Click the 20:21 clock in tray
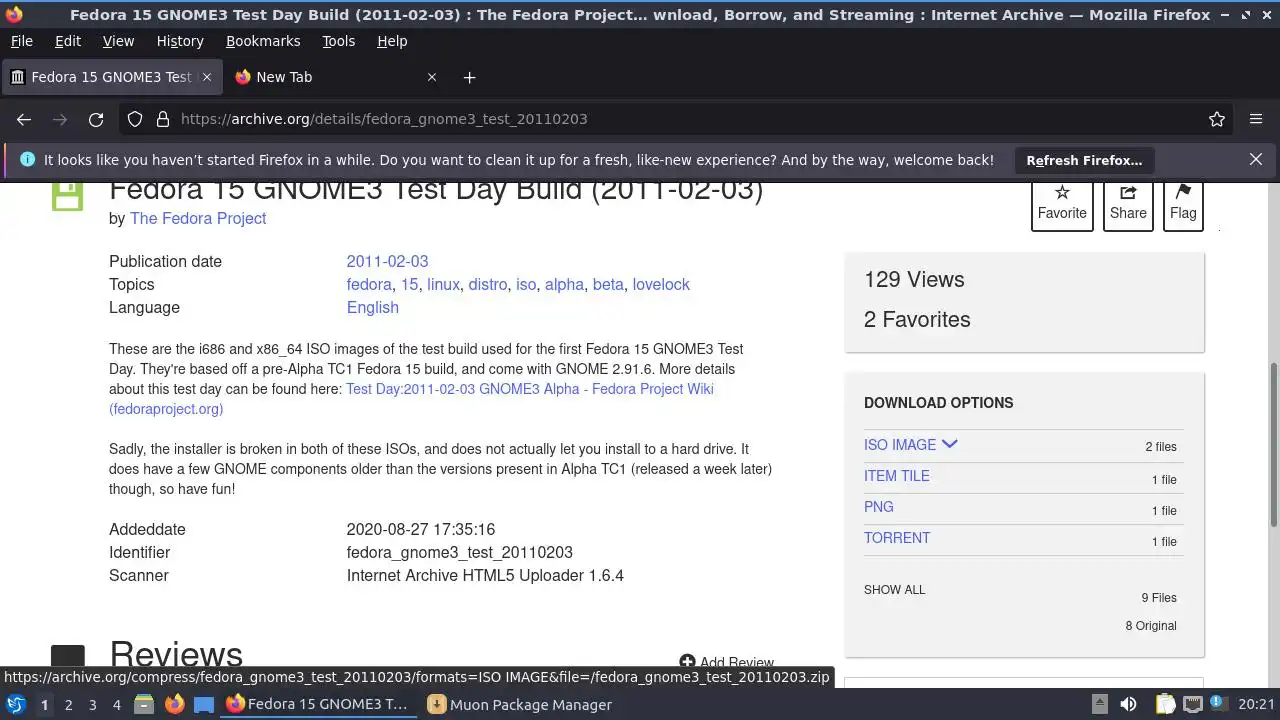 click(1256, 705)
